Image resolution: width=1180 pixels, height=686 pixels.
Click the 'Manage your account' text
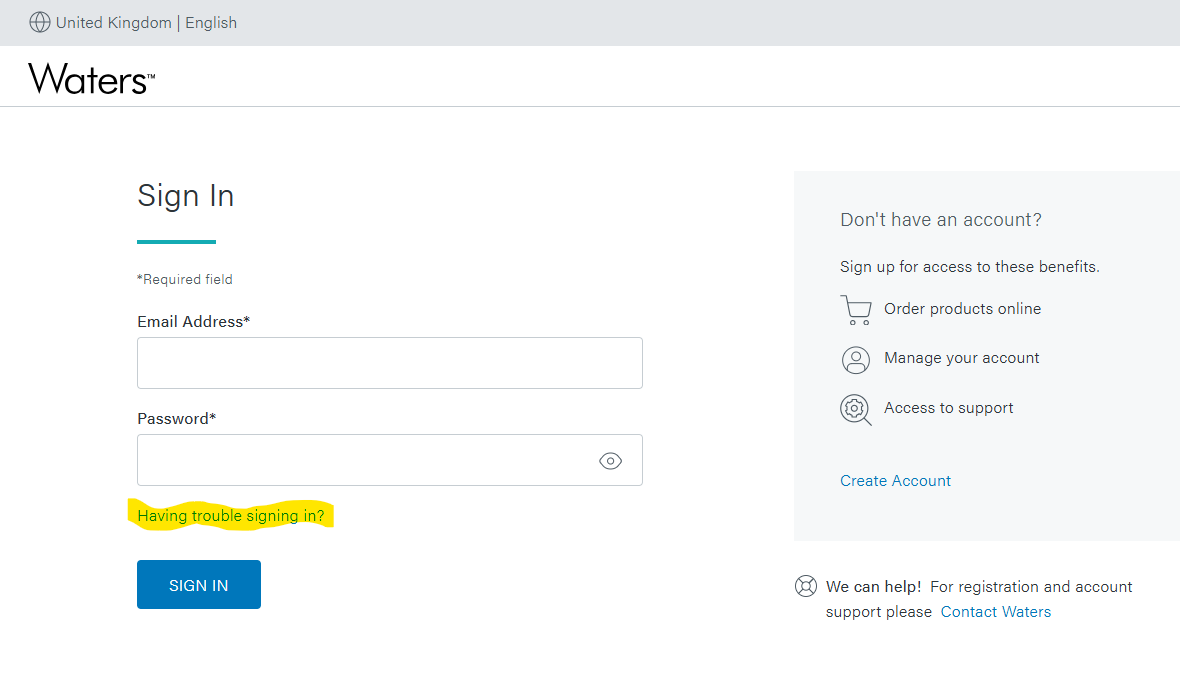pos(961,358)
